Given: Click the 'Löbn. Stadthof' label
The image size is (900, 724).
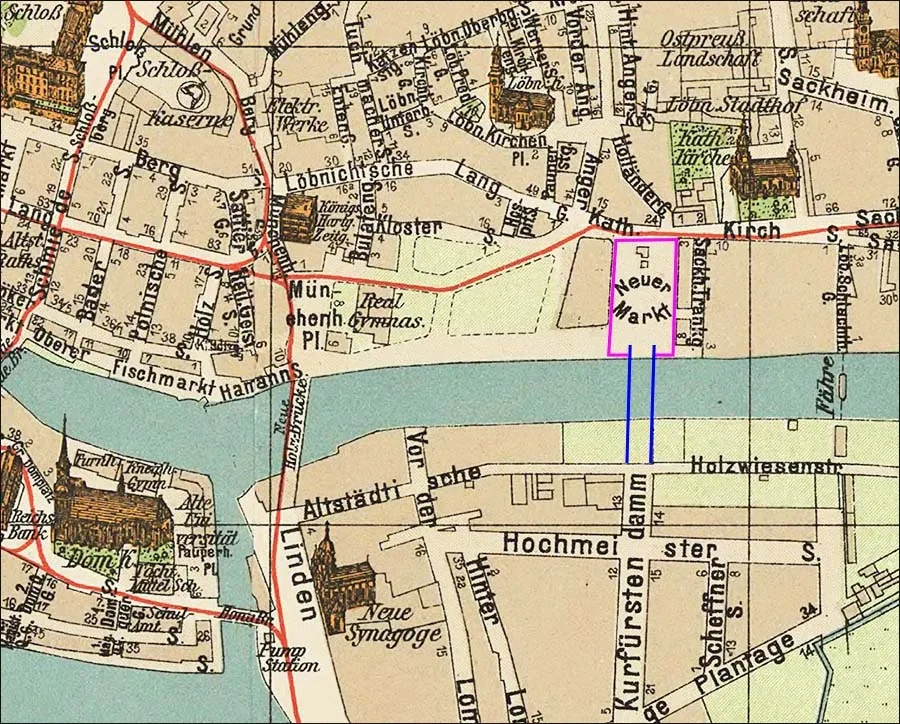Looking at the screenshot, I should 736,106.
